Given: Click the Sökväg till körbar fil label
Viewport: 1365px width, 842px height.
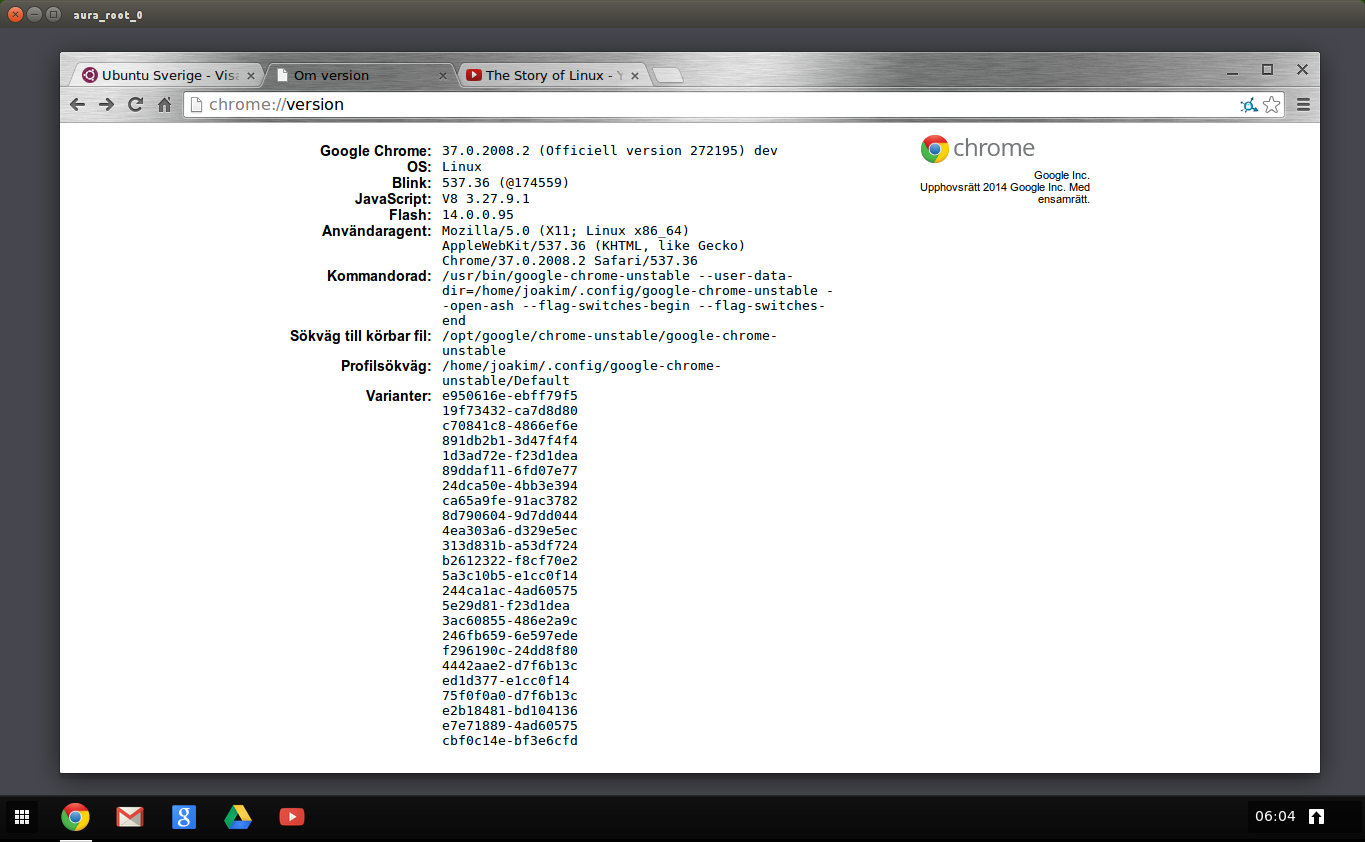Looking at the screenshot, I should click(361, 336).
